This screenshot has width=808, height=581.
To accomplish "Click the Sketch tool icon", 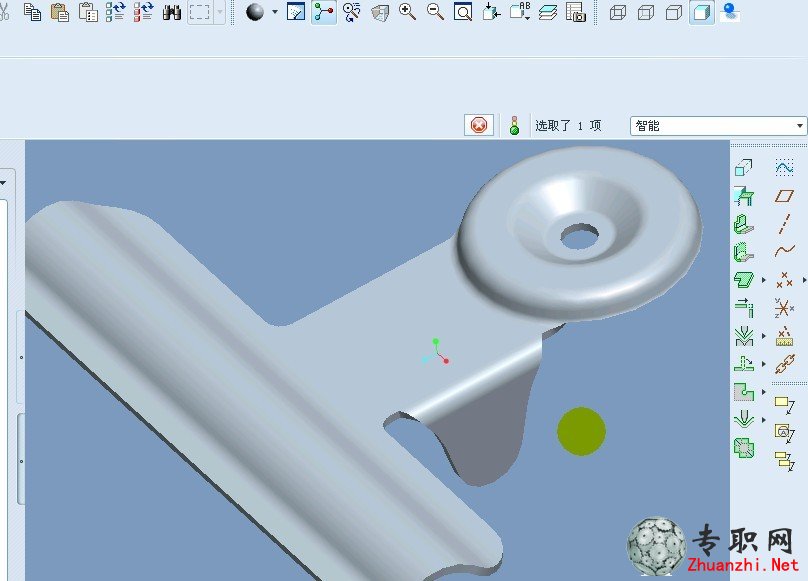I will pyautogui.click(x=784, y=167).
